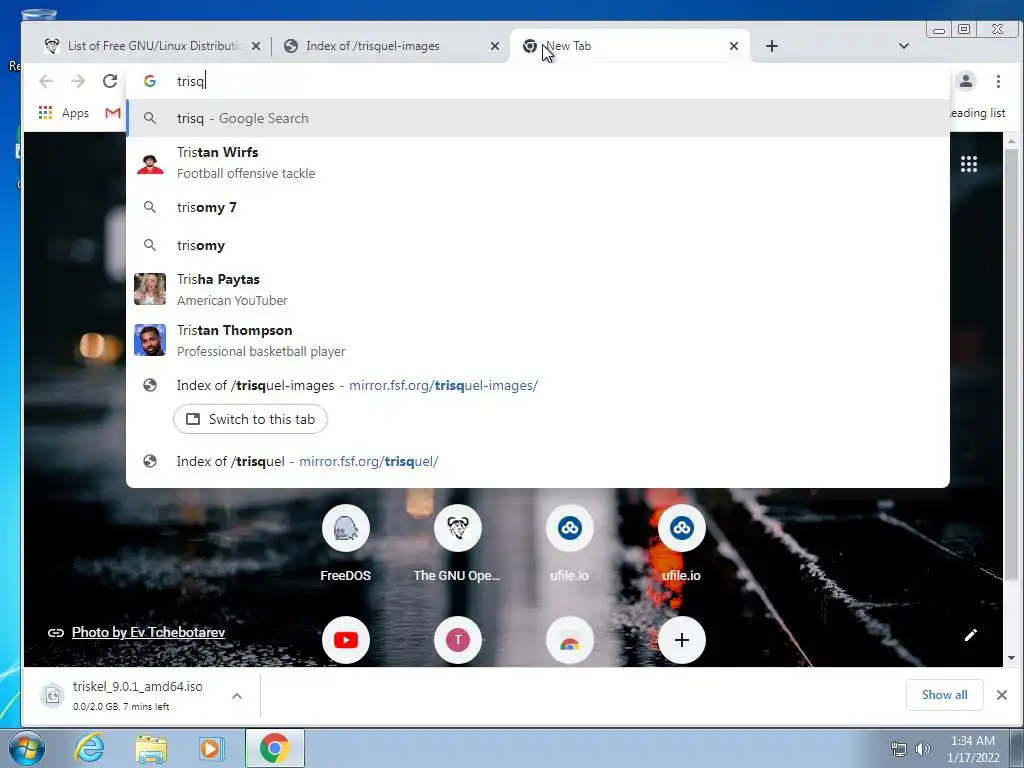This screenshot has height=768, width=1024.
Task: Open the Chrome three-dot menu
Action: pos(998,81)
